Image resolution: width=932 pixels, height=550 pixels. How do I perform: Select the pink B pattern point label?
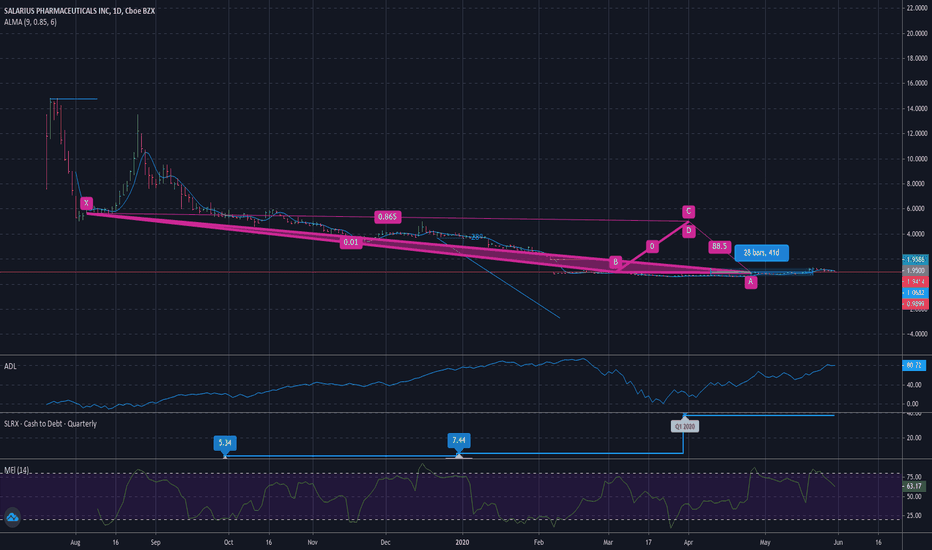coord(615,262)
